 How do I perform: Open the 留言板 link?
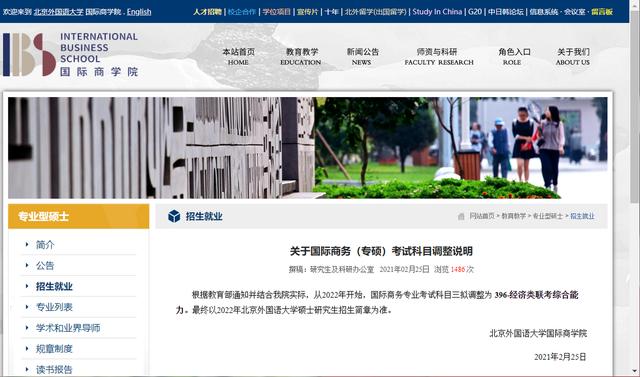(602, 12)
